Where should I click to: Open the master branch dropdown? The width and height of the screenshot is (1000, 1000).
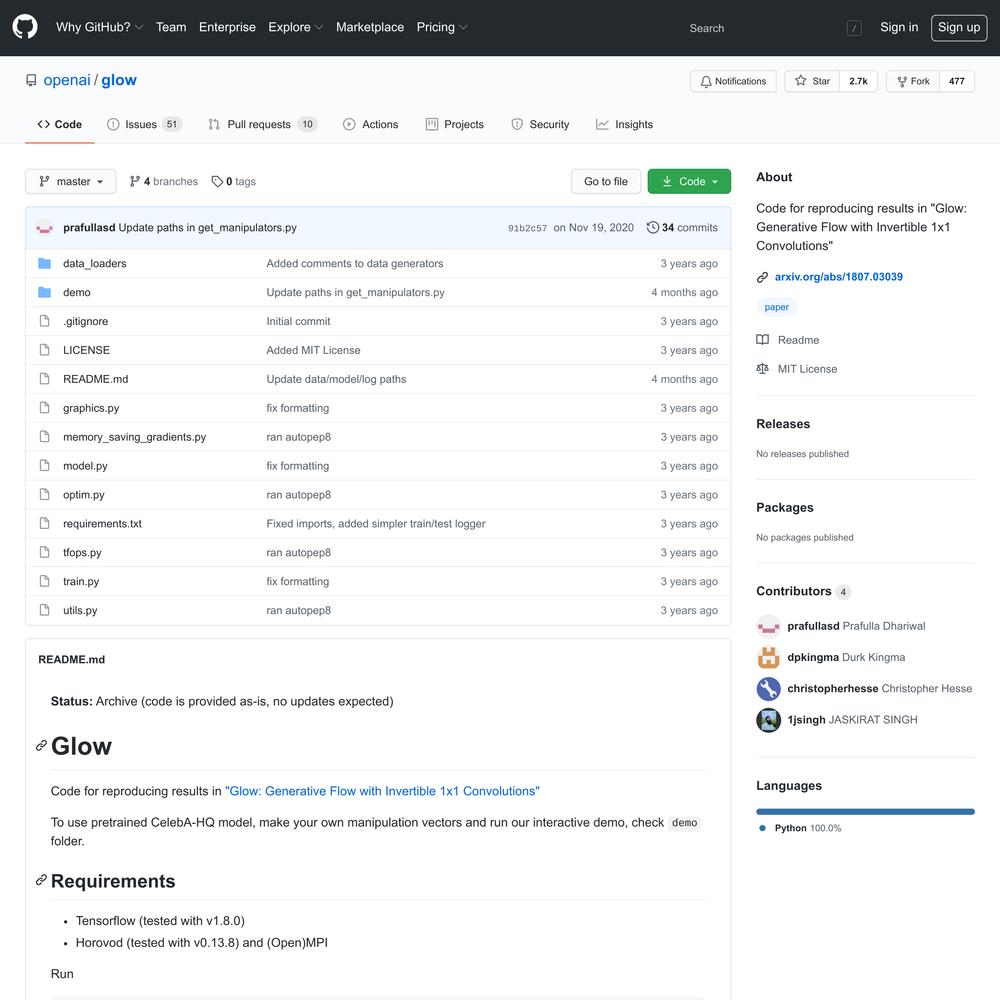tap(70, 181)
